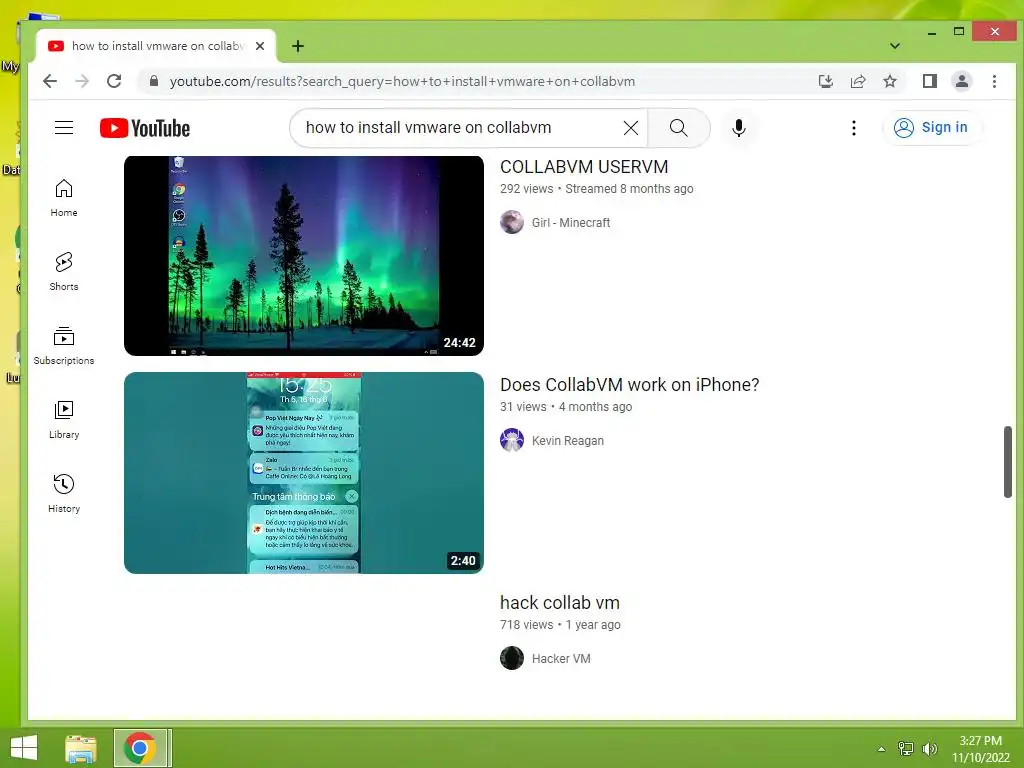Open History in the sidebar
Viewport: 1024px width, 768px height.
point(64,494)
